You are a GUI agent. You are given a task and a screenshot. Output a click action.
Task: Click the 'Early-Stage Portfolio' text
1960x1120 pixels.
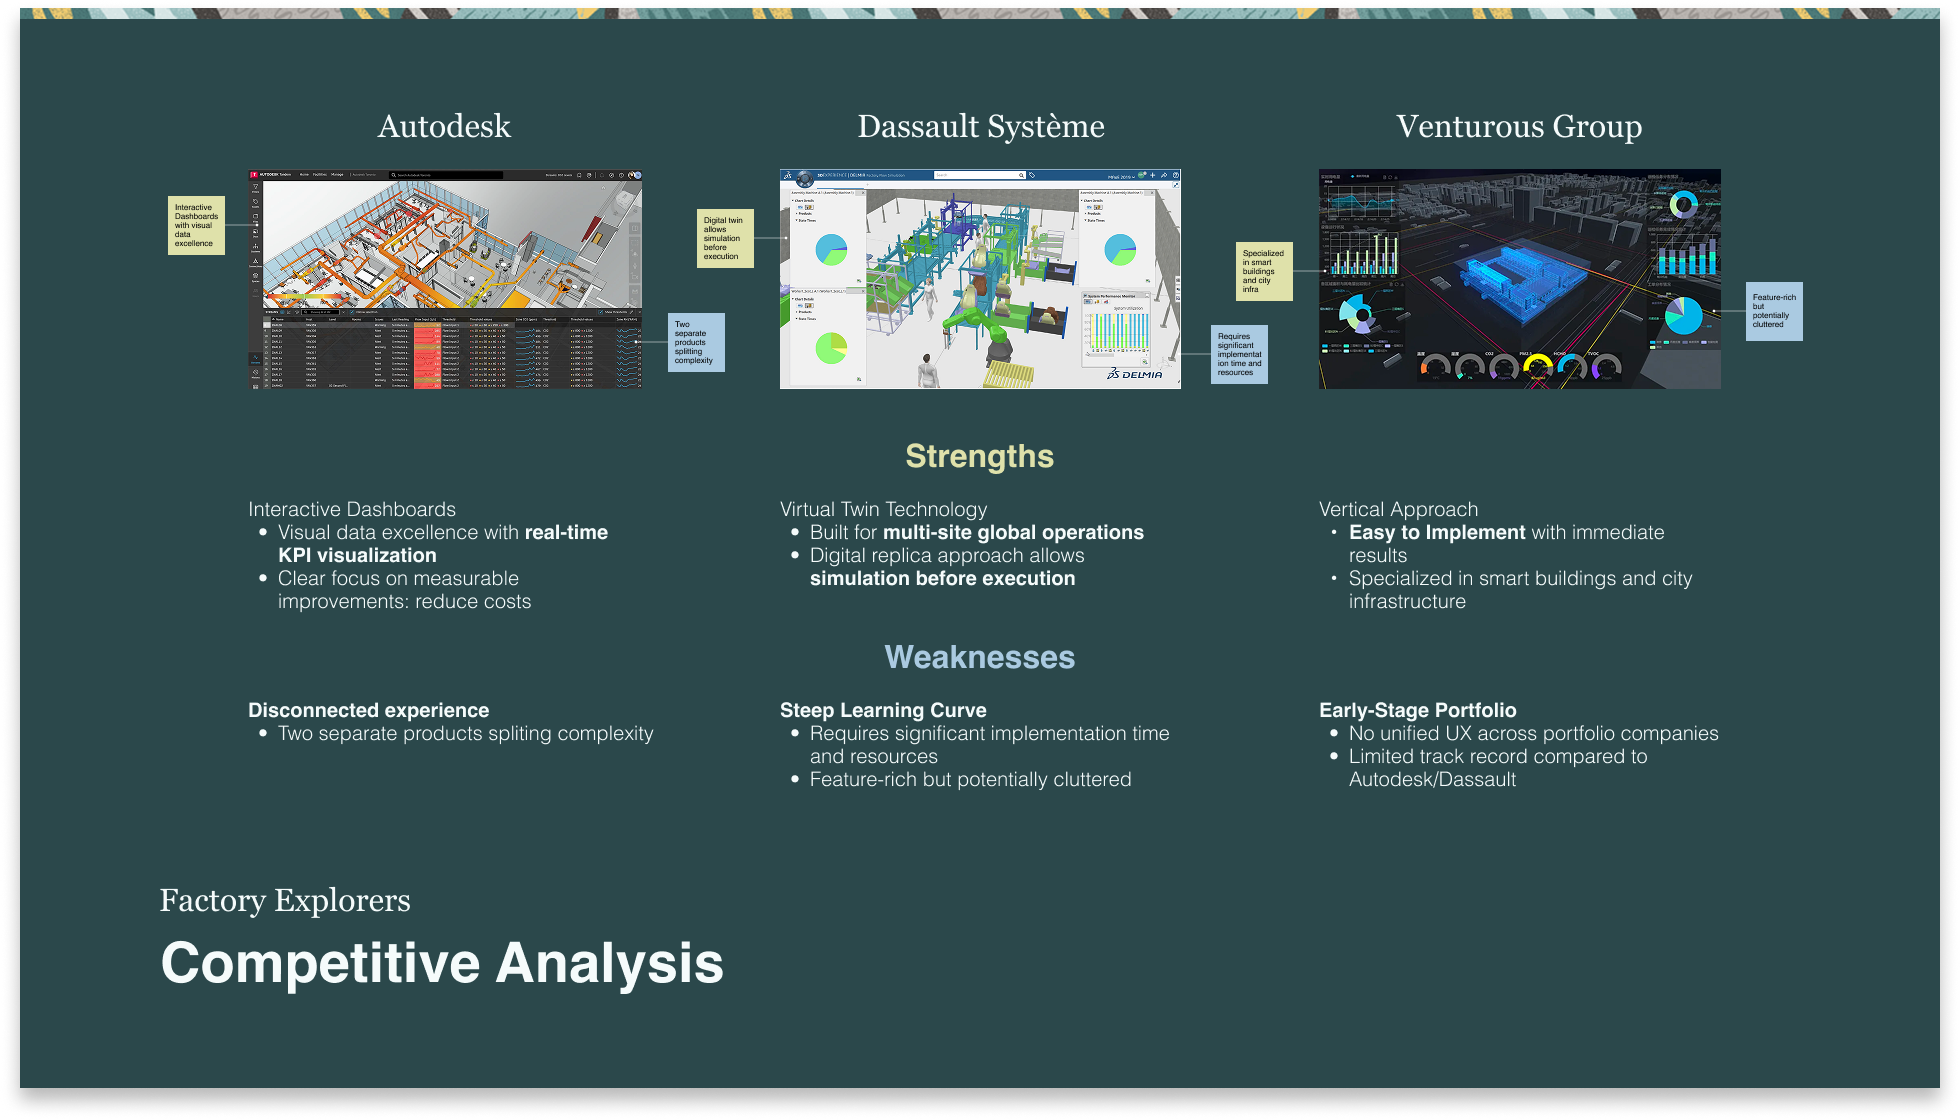tap(1417, 710)
